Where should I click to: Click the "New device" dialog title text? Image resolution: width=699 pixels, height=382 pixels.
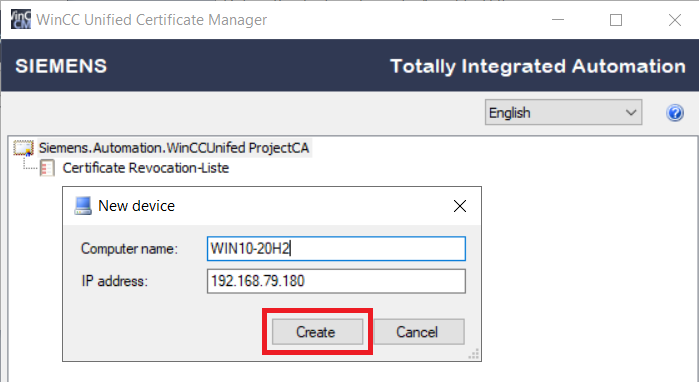click(136, 206)
